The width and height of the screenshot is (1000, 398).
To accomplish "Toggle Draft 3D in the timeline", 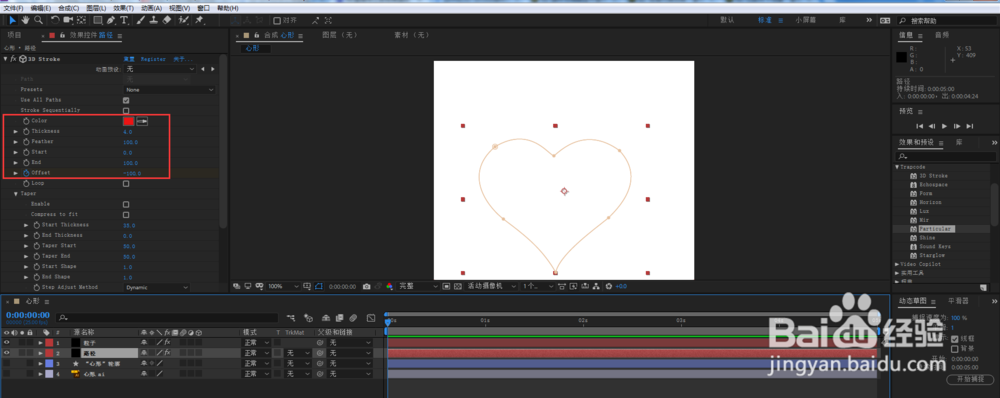I will pos(309,318).
